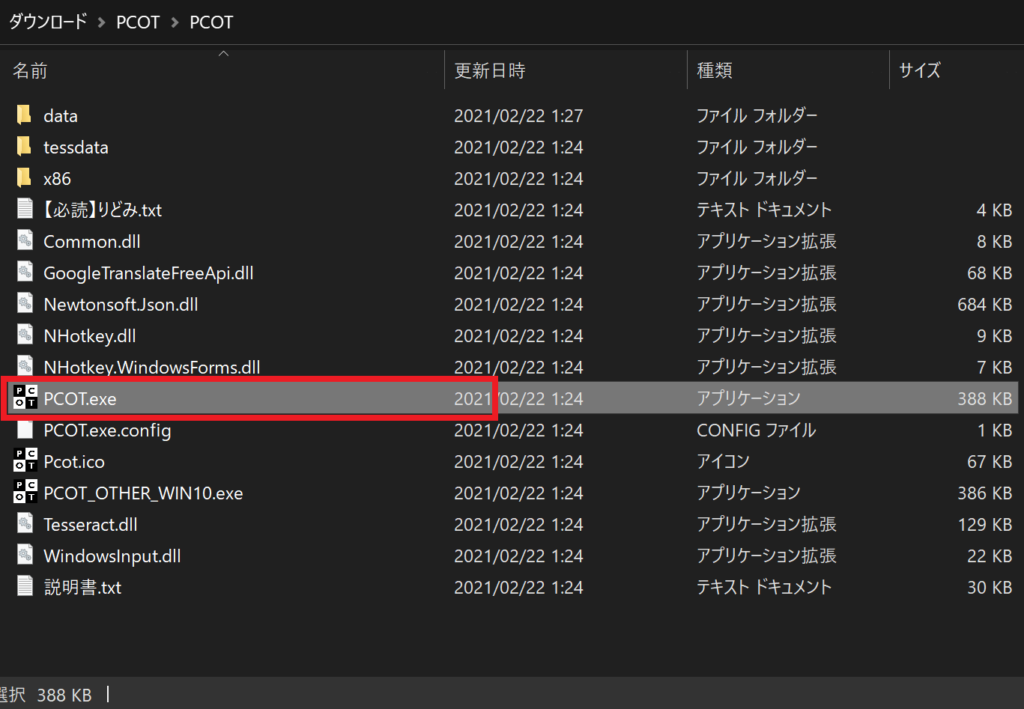Select the file name WindowsInput.dll
The image size is (1024, 709).
tap(112, 556)
